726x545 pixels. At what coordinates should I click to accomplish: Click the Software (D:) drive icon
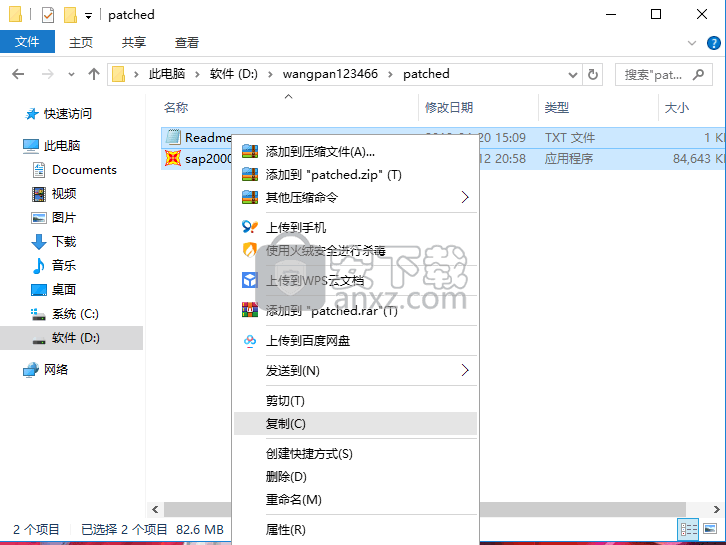point(39,341)
